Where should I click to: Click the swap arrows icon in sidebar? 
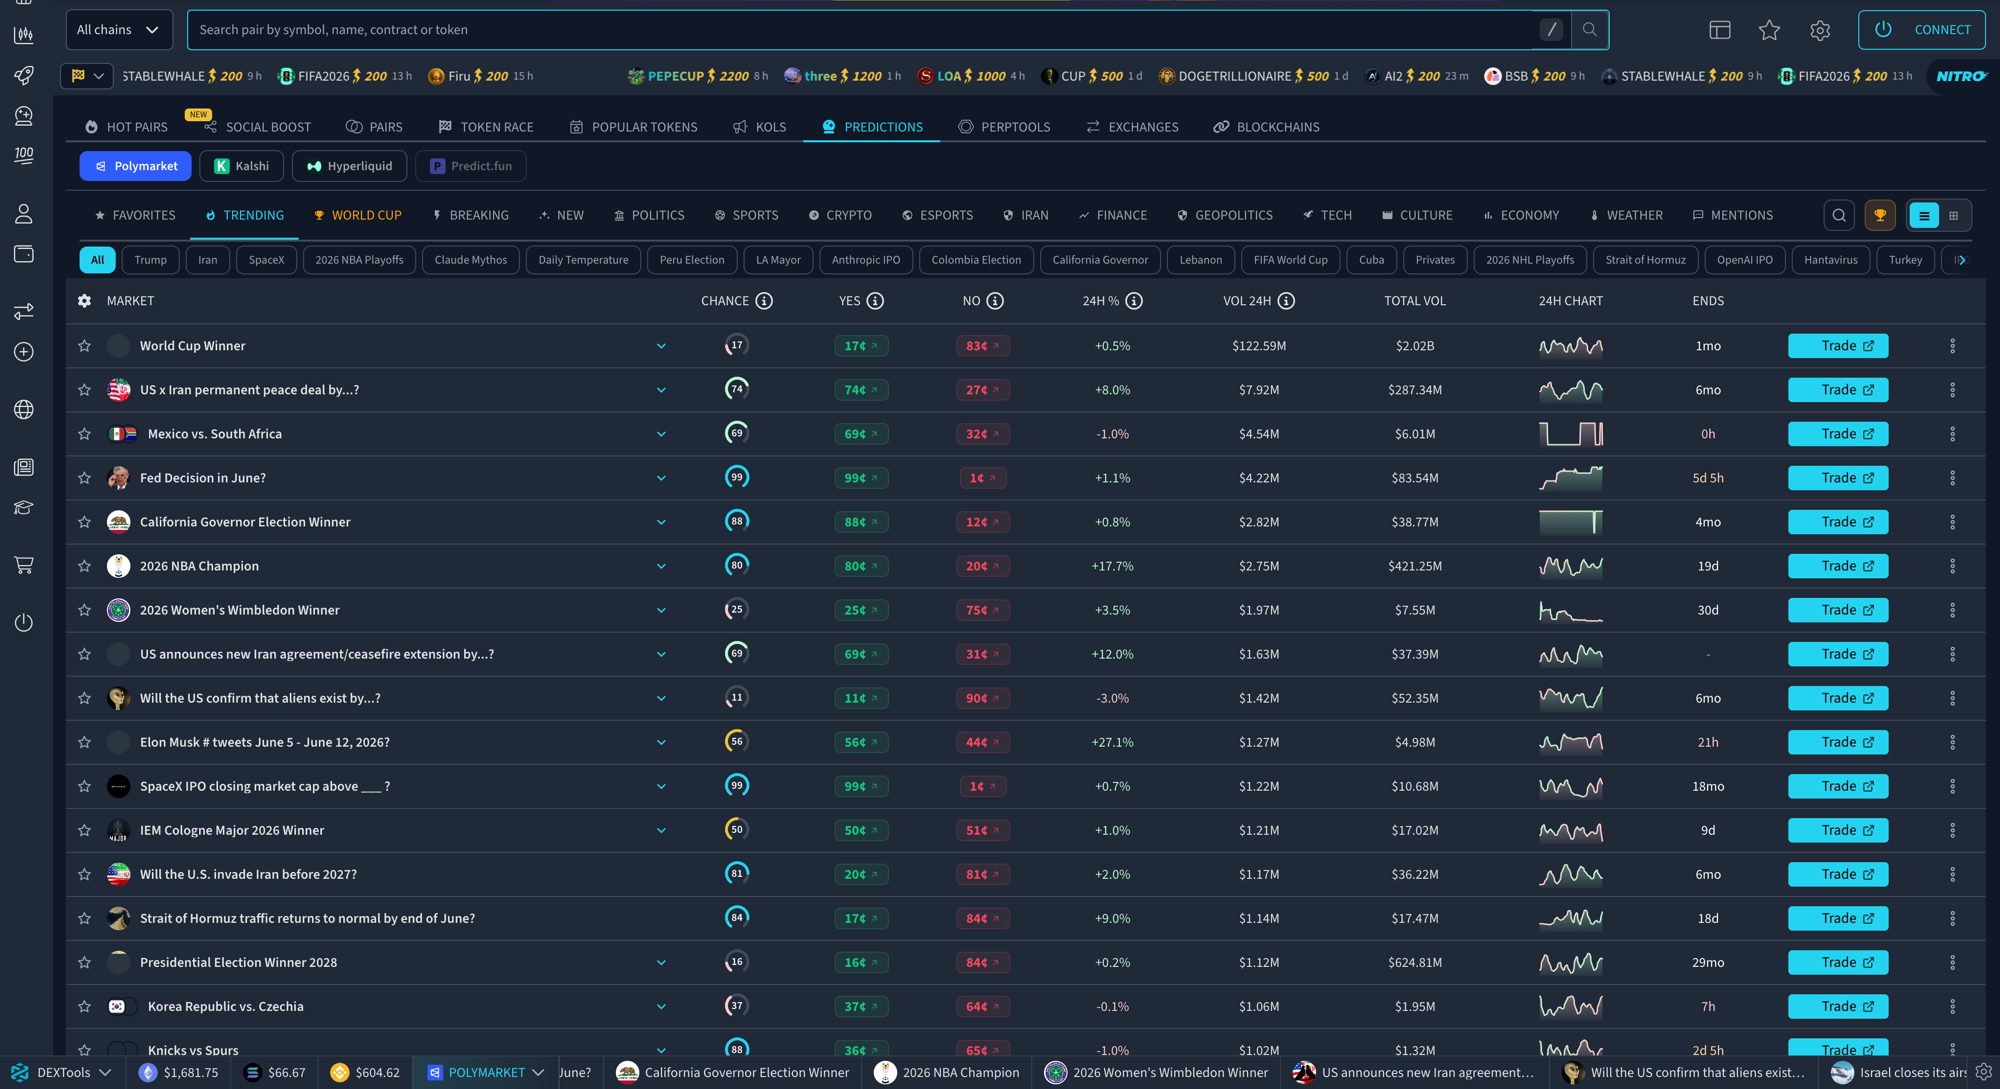coord(24,311)
